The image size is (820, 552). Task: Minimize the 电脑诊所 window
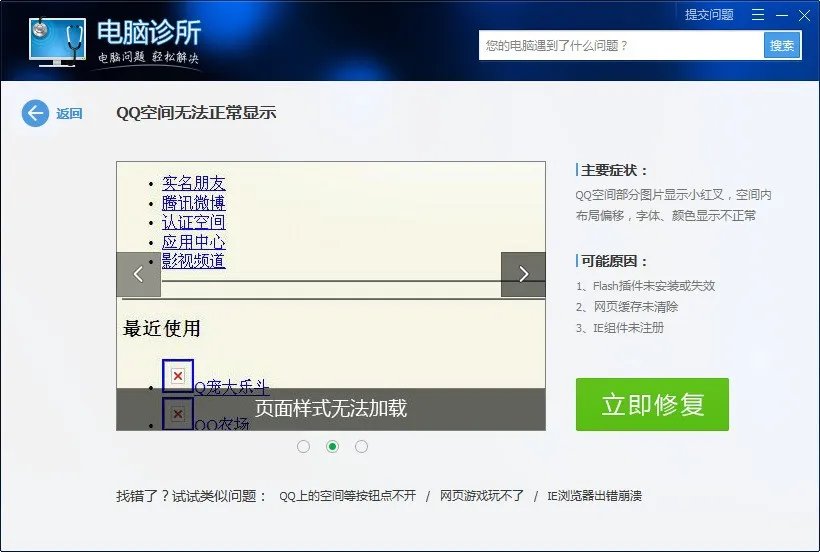click(x=782, y=16)
